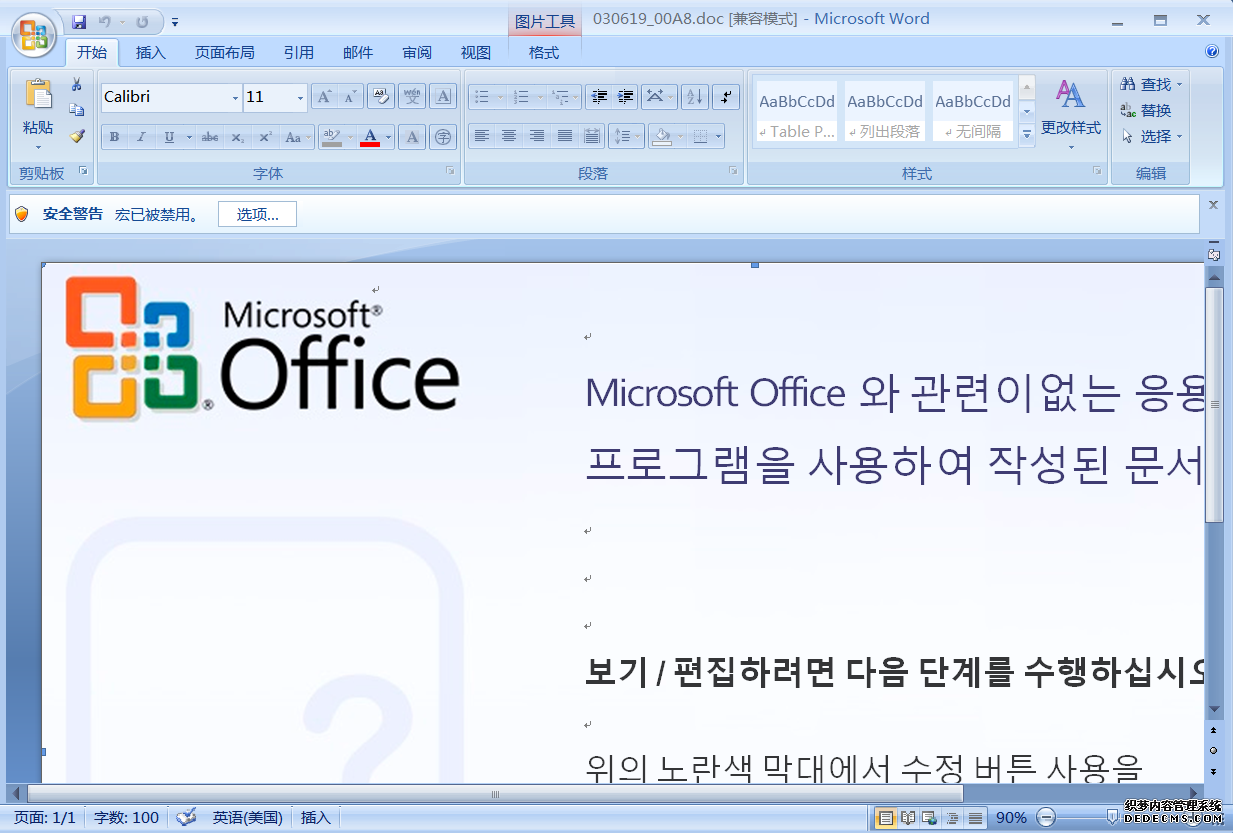Open Word help question mark icon
Viewport: 1233px width, 833px height.
(x=1212, y=52)
